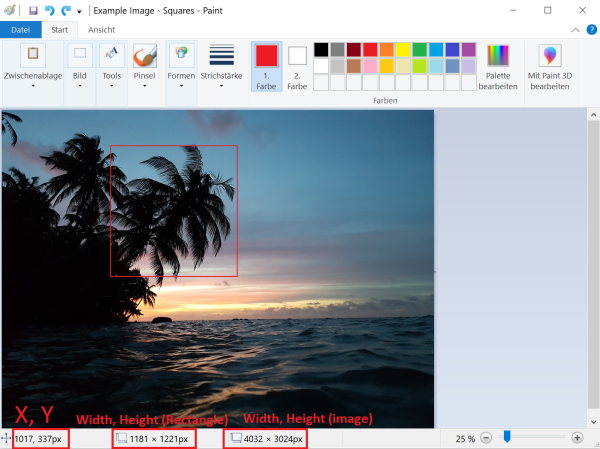Click the Save icon in title bar
Viewport: 600px width, 449px height.
33,10
